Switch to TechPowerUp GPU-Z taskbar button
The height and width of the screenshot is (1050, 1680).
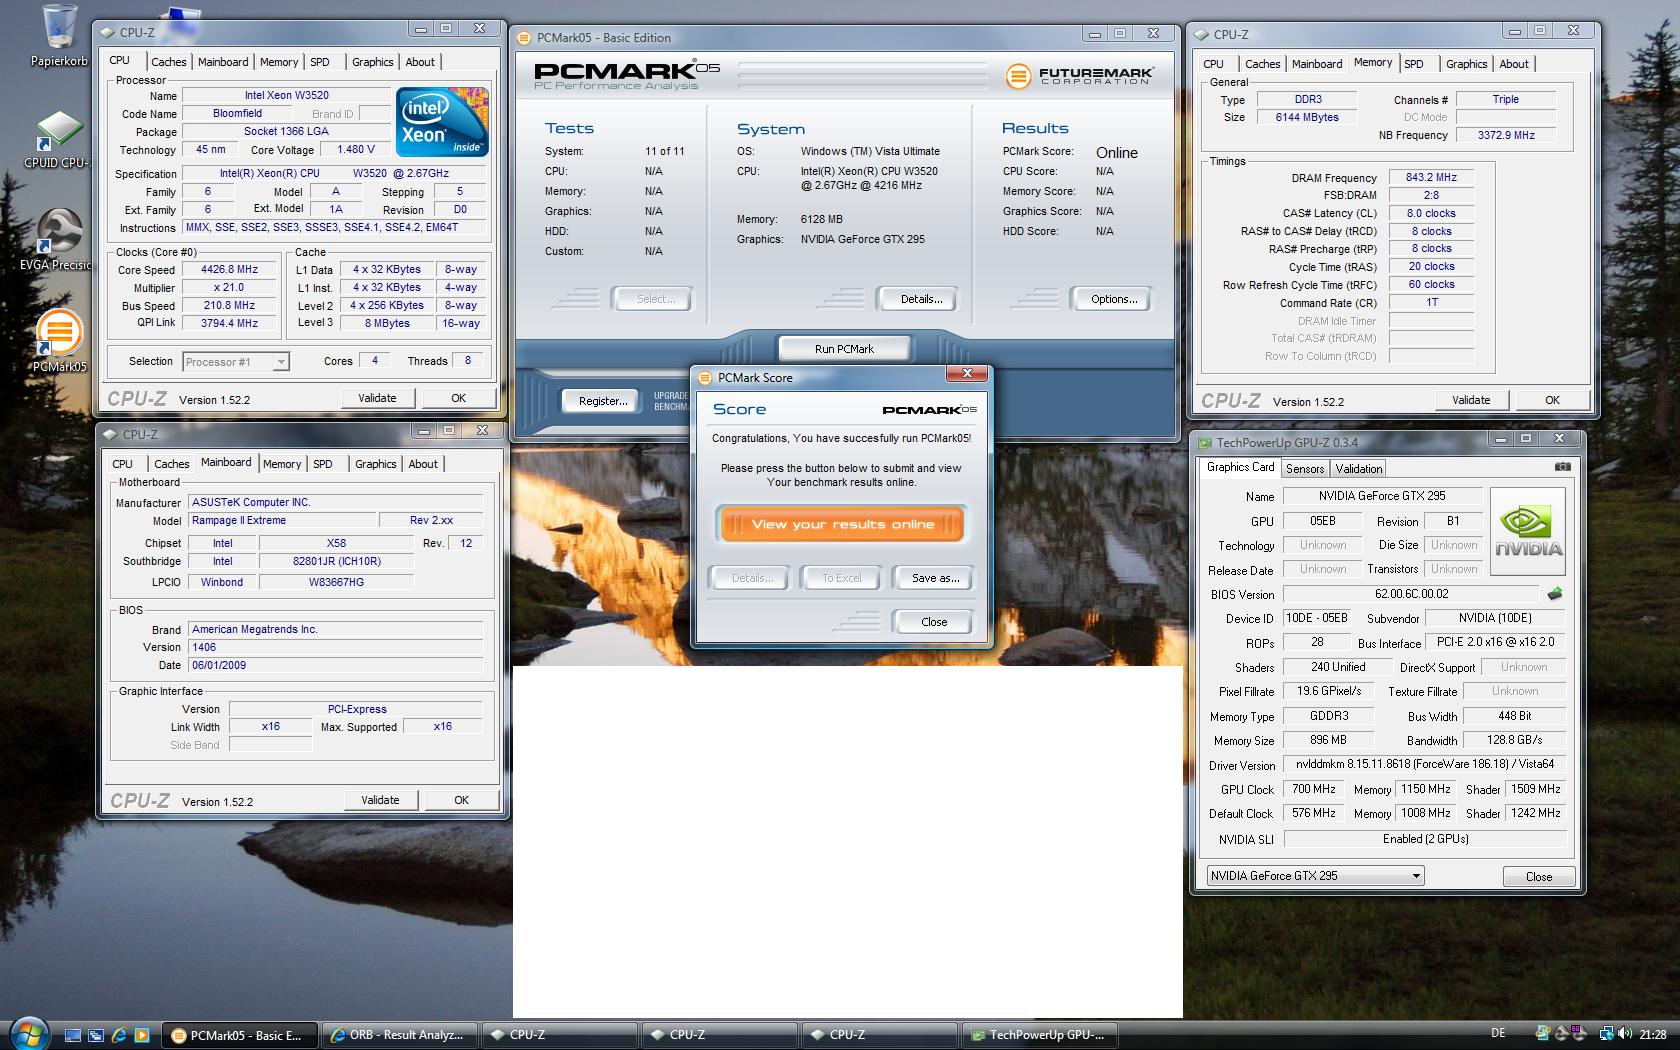1040,1035
